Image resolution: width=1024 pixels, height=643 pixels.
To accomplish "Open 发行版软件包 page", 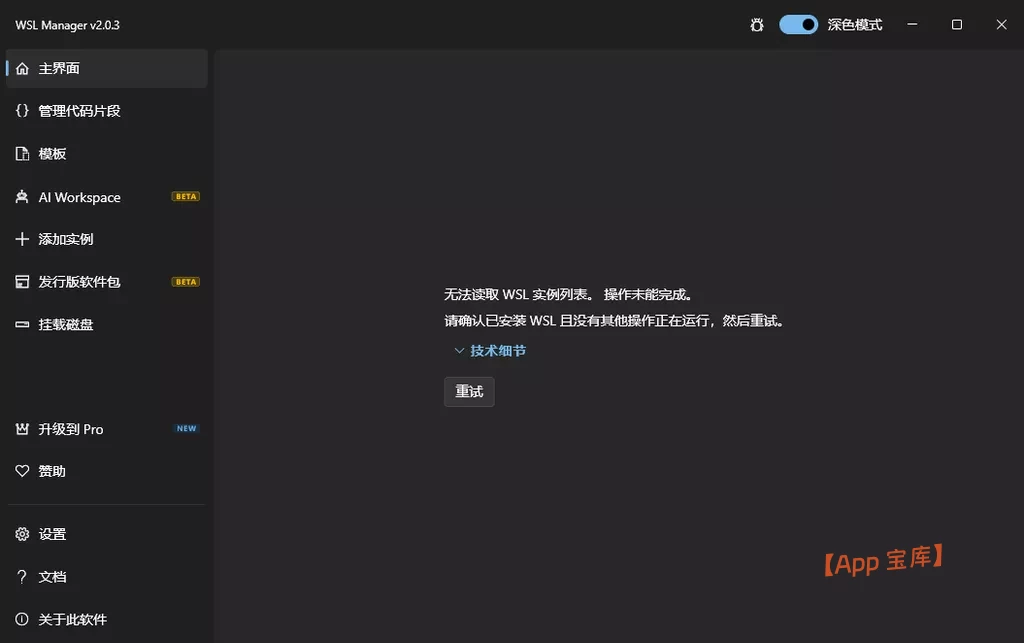I will pos(79,282).
